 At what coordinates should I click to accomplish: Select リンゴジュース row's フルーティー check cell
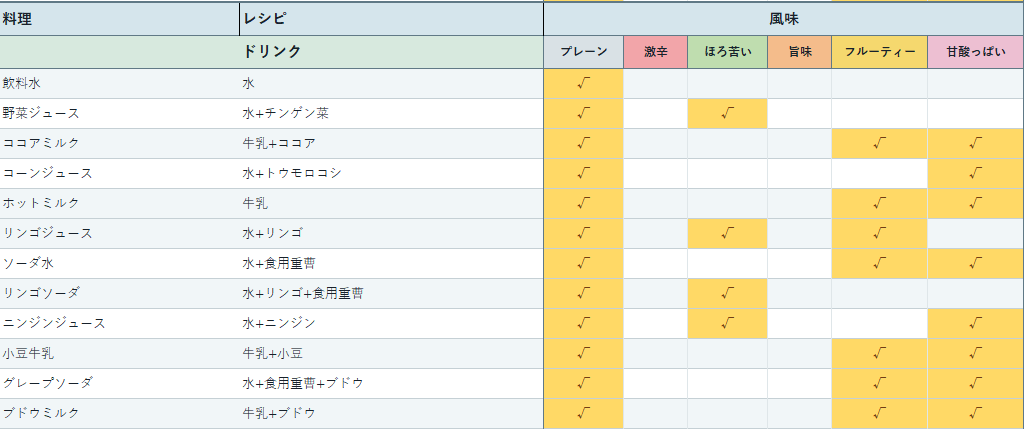(880, 234)
